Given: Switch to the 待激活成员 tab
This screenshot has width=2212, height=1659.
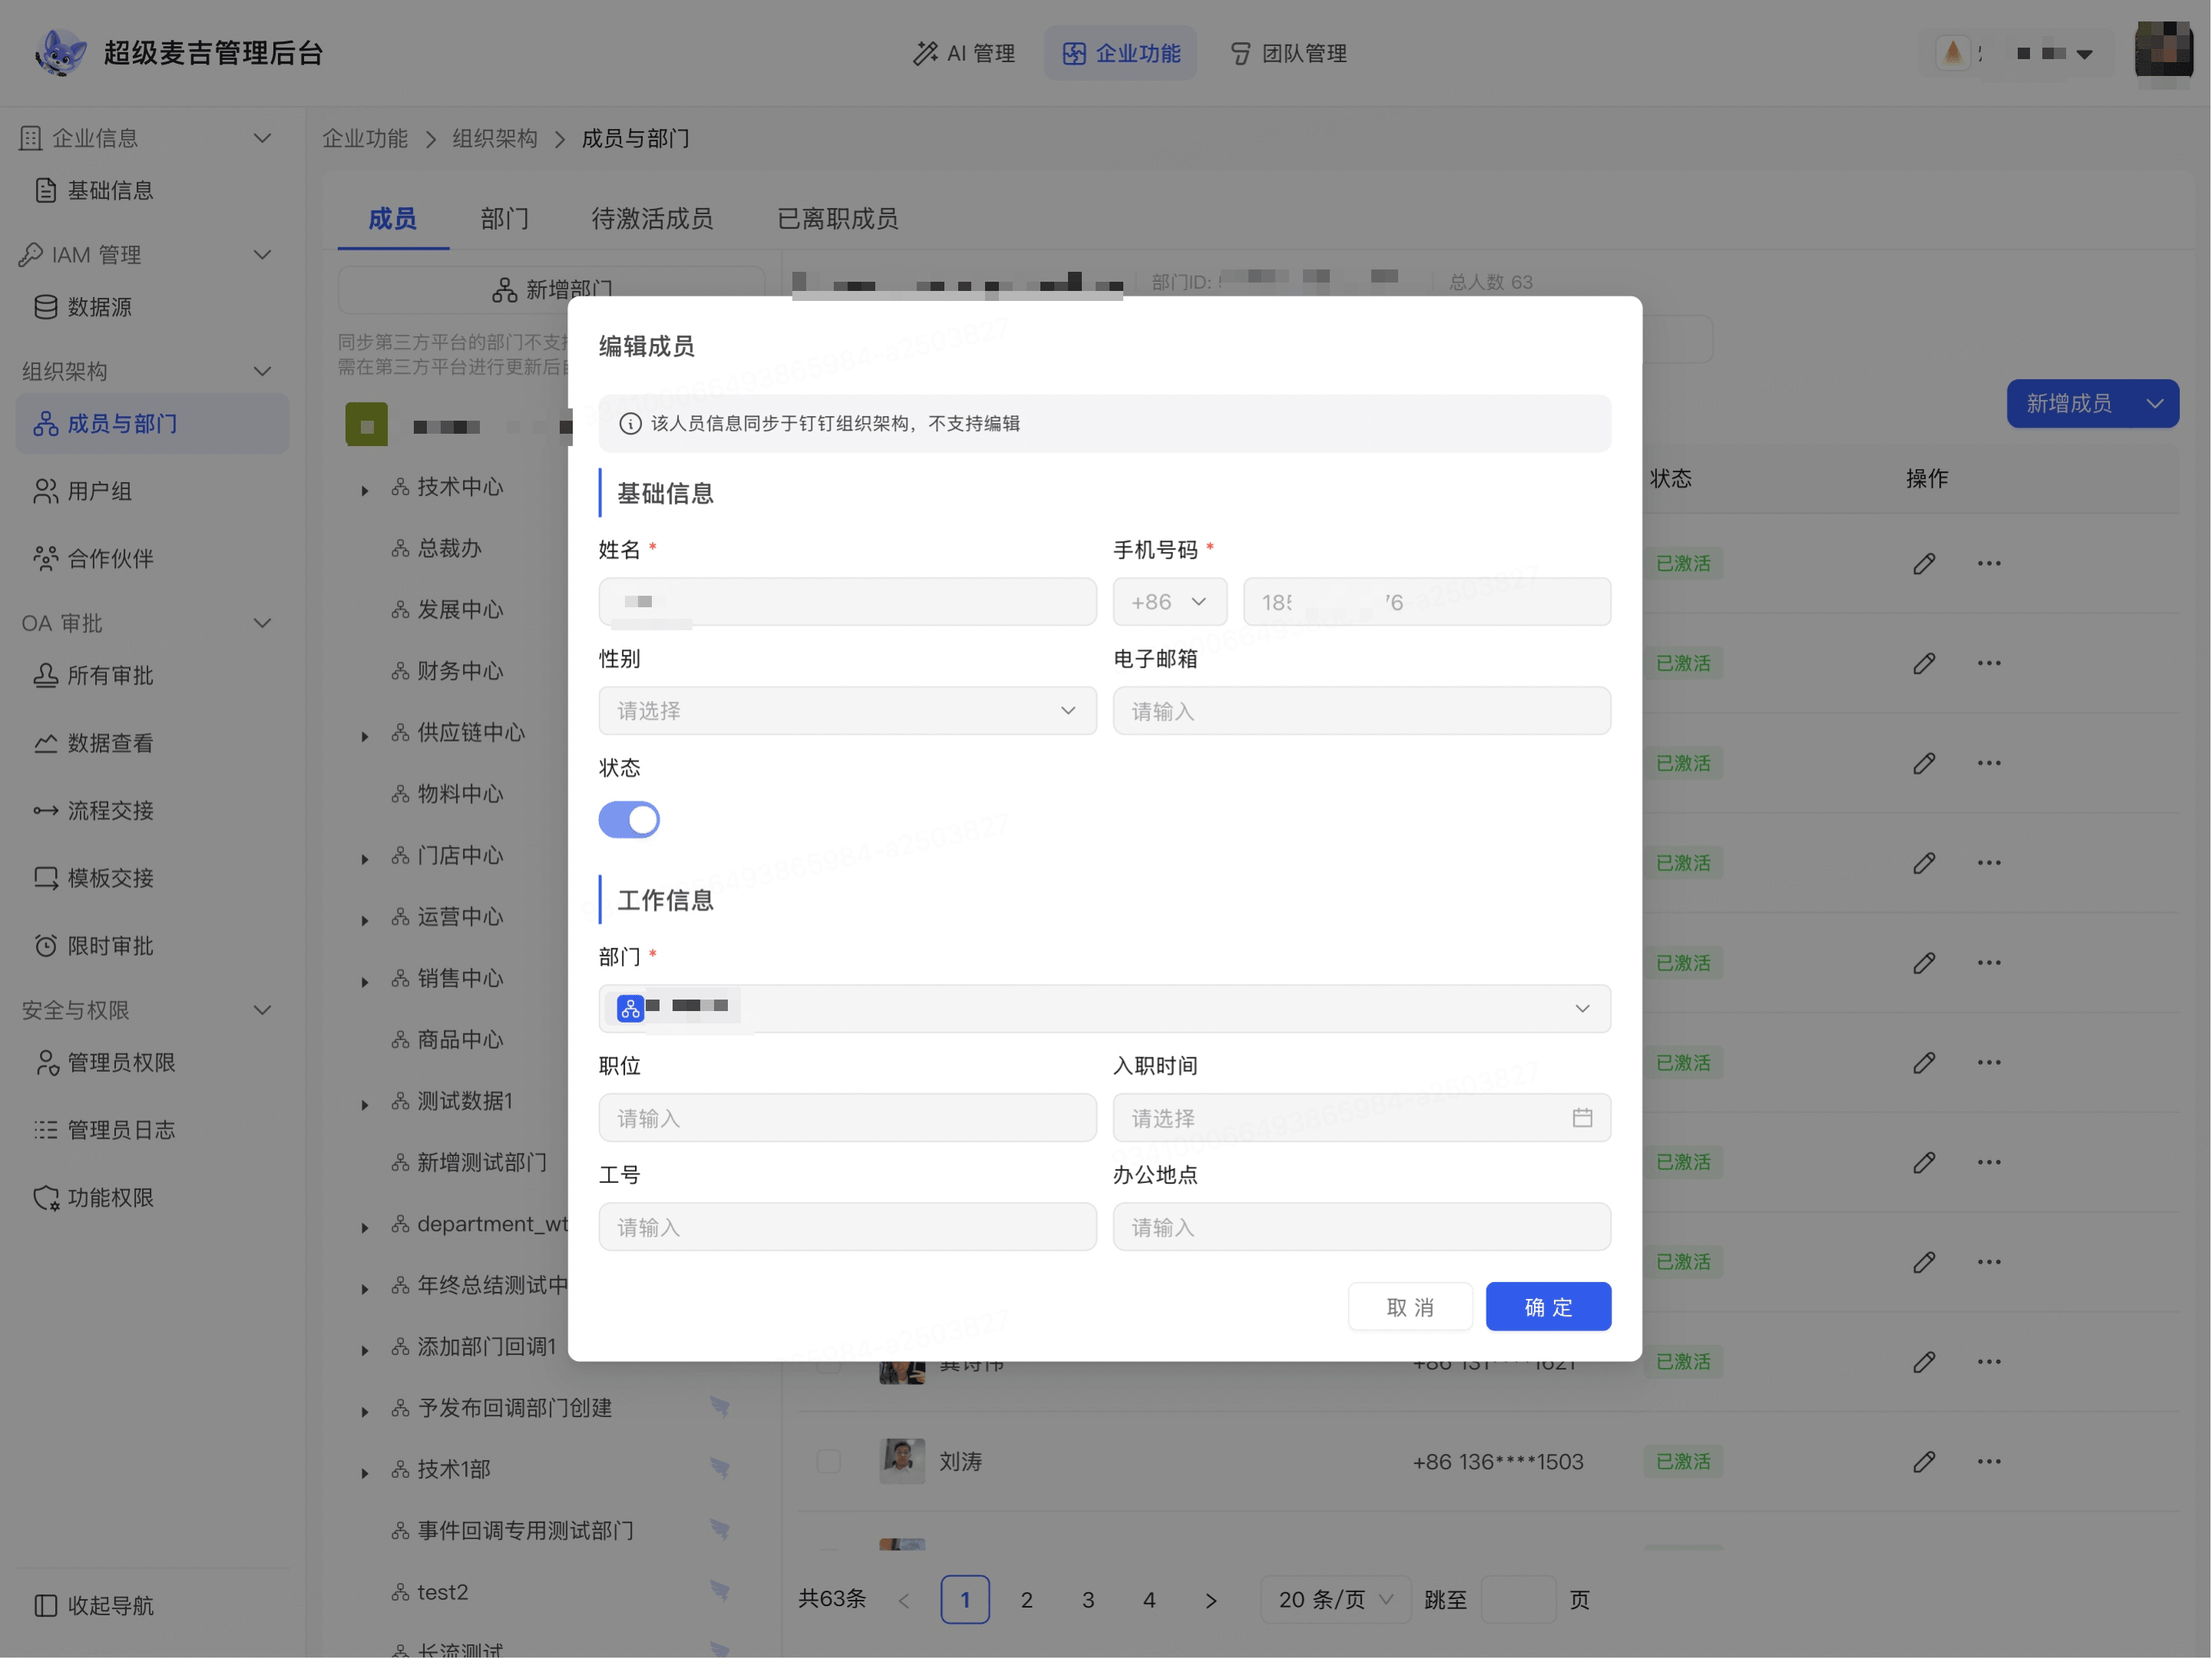Looking at the screenshot, I should (652, 219).
